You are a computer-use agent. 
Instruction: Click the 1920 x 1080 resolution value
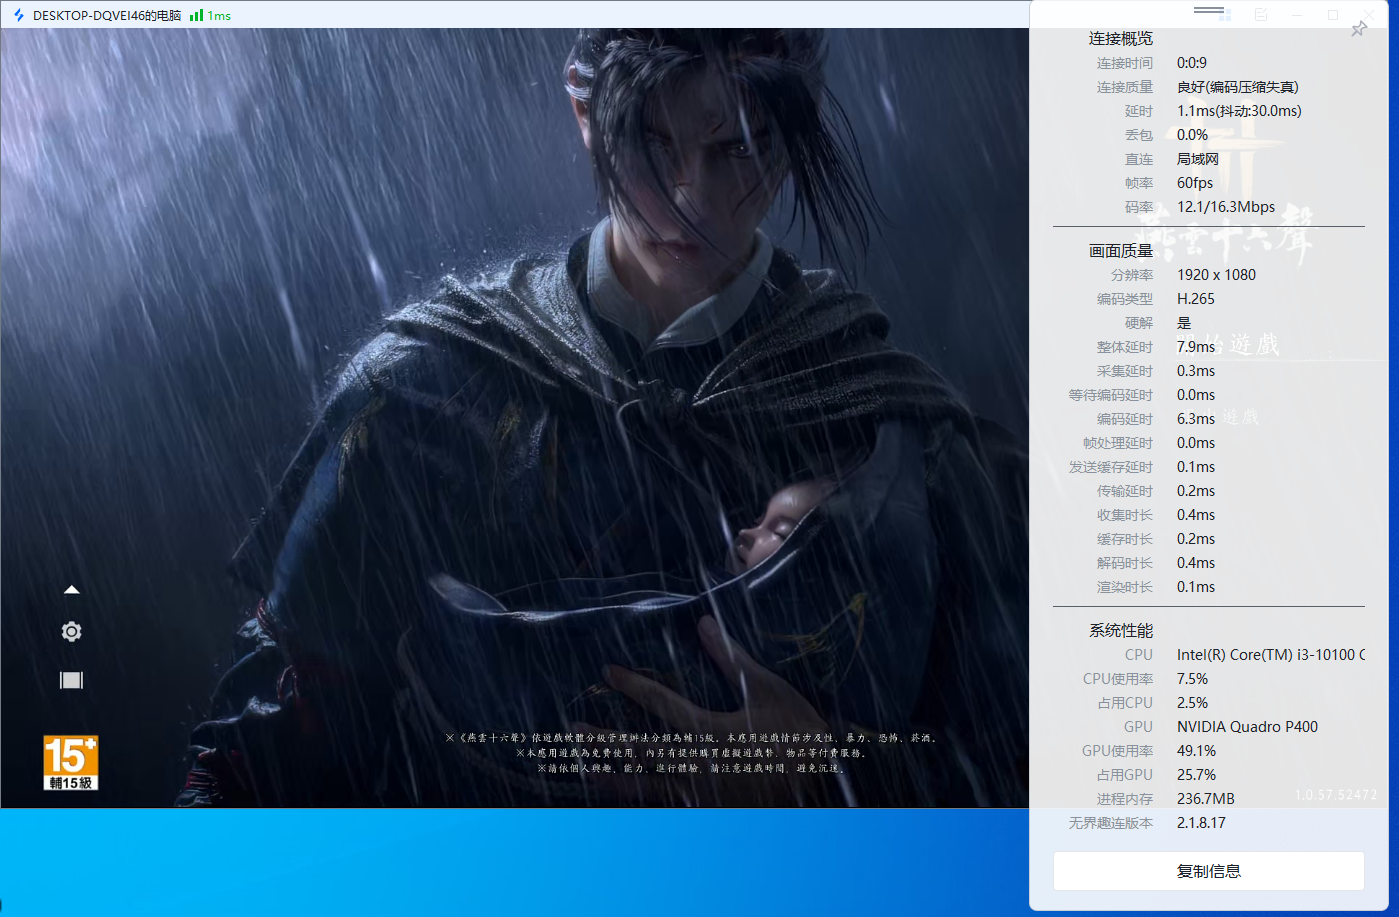1216,275
